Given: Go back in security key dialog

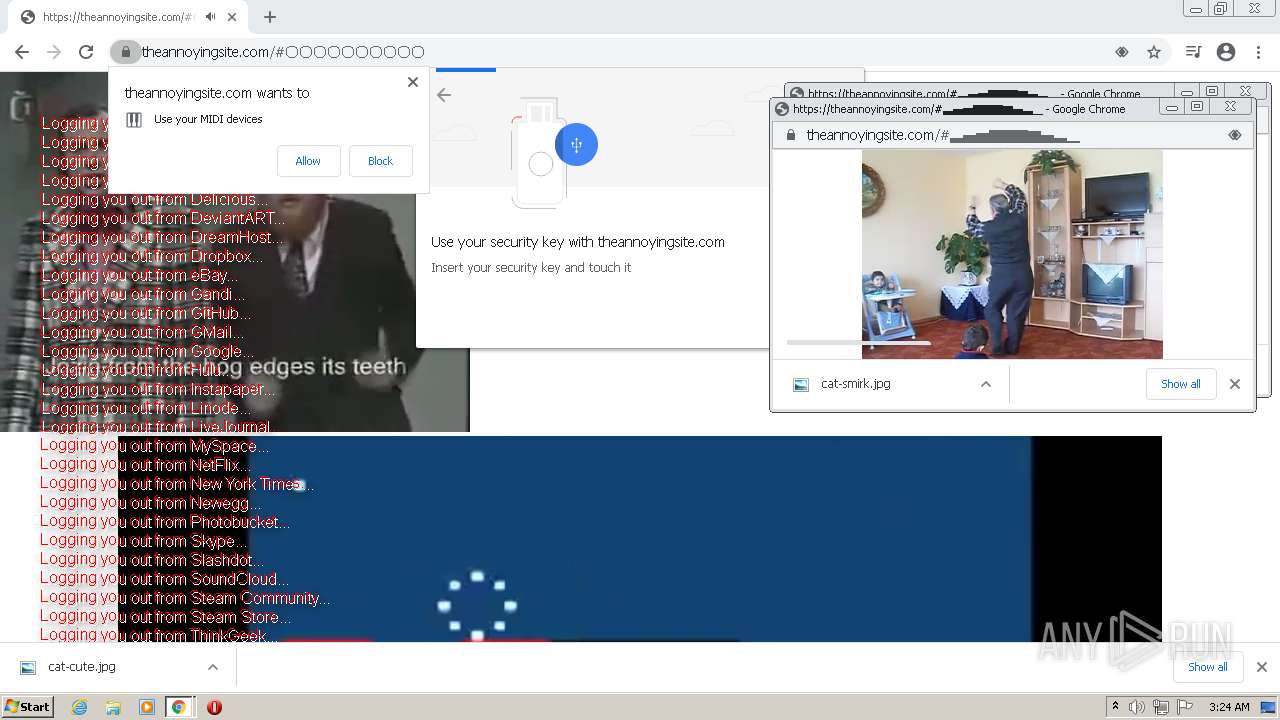Looking at the screenshot, I should tap(444, 95).
